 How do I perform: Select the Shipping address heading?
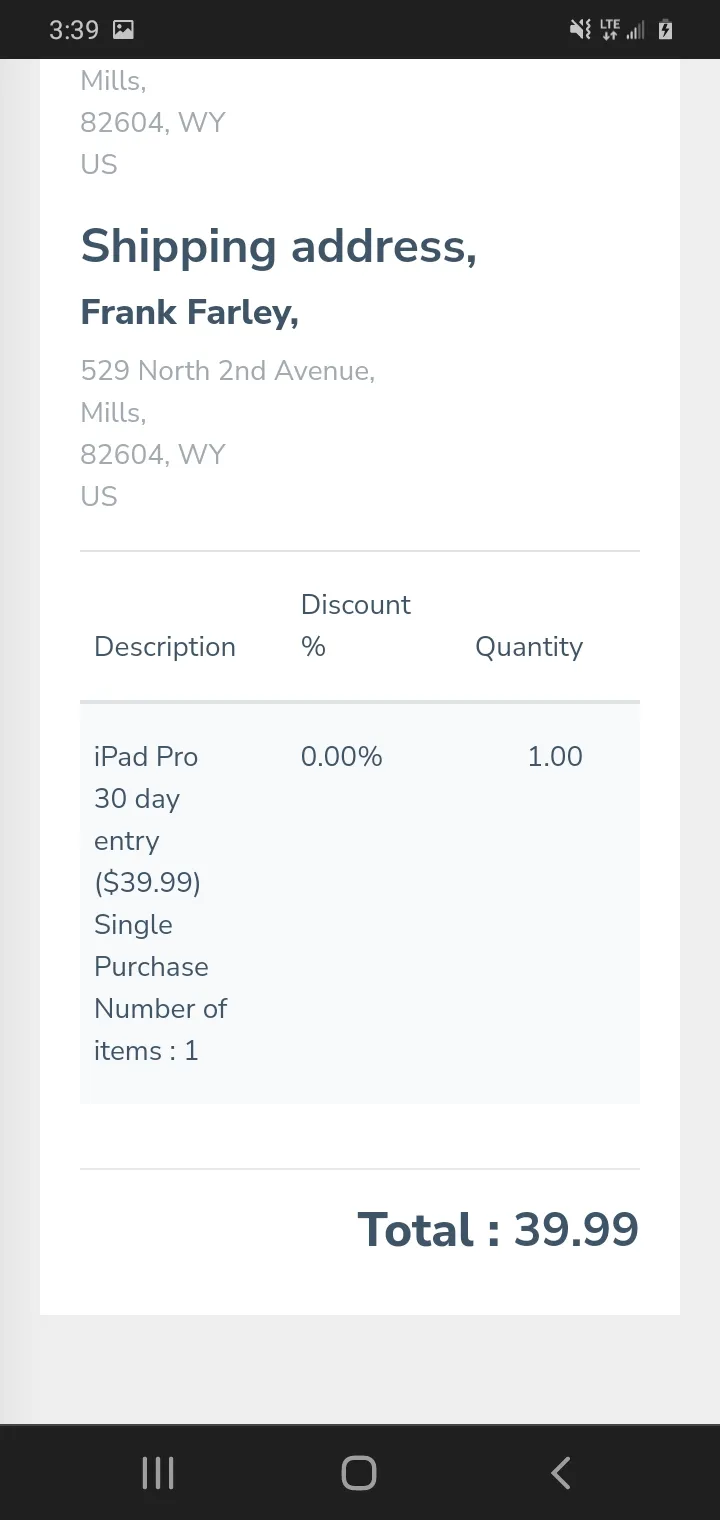[x=279, y=246]
